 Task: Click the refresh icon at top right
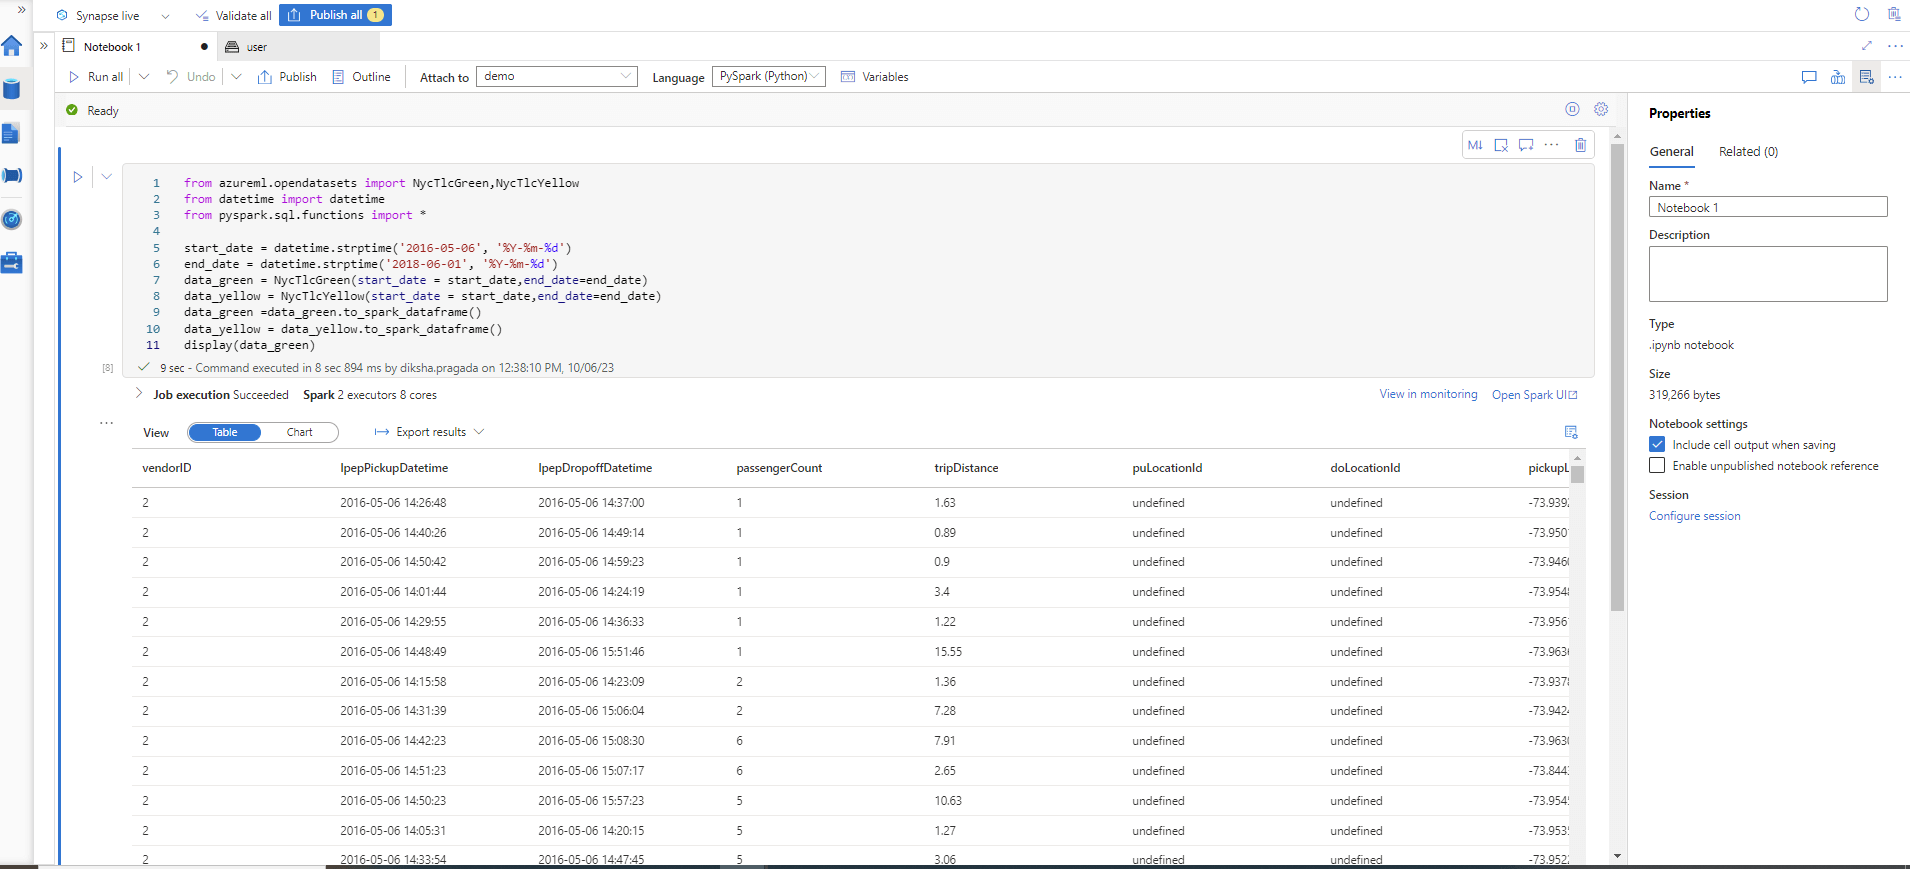coord(1861,14)
